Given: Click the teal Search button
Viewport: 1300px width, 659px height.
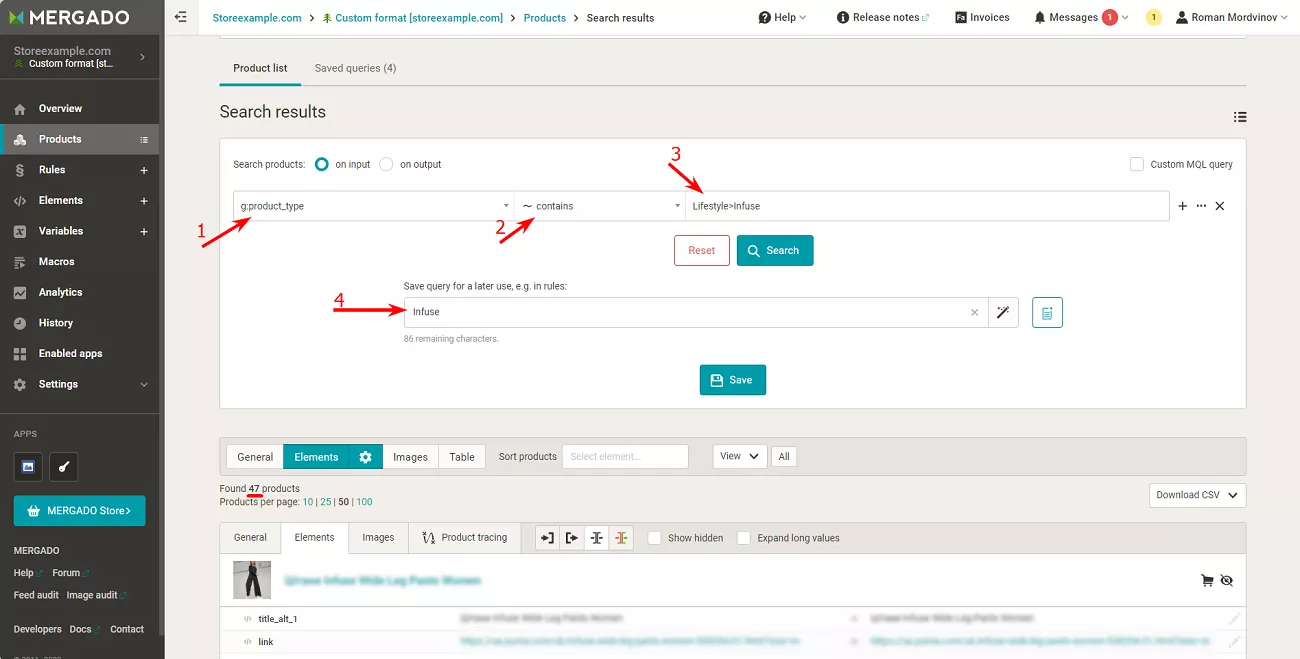Looking at the screenshot, I should point(775,250).
